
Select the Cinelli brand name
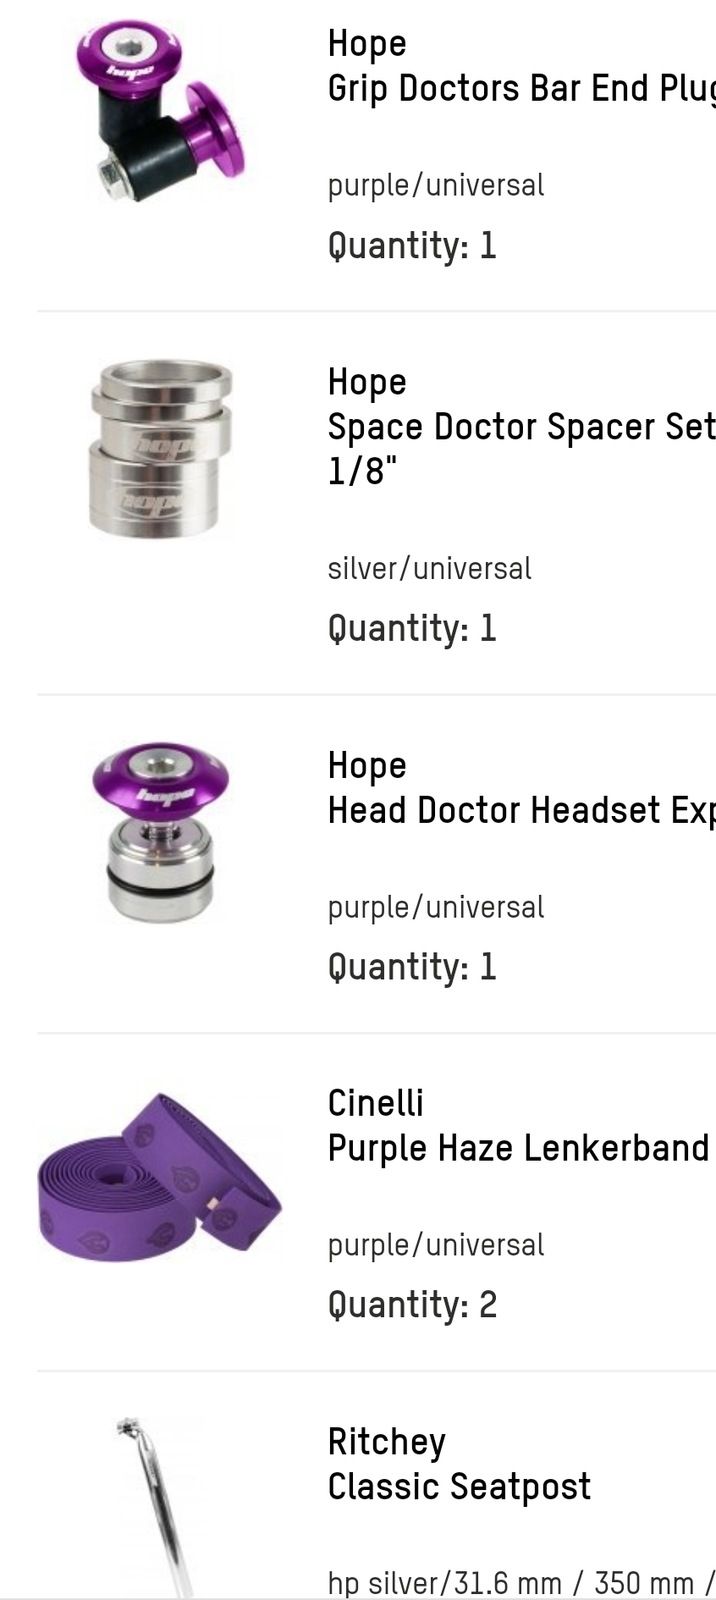(376, 1103)
